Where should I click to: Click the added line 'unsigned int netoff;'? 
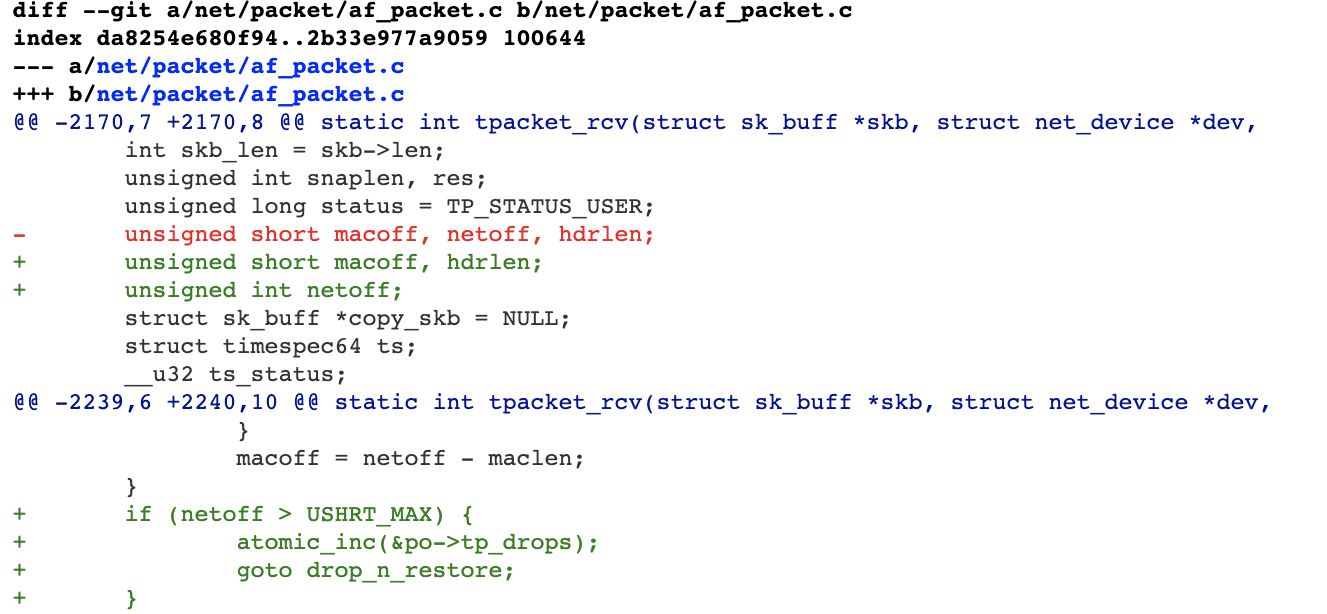coord(263,290)
